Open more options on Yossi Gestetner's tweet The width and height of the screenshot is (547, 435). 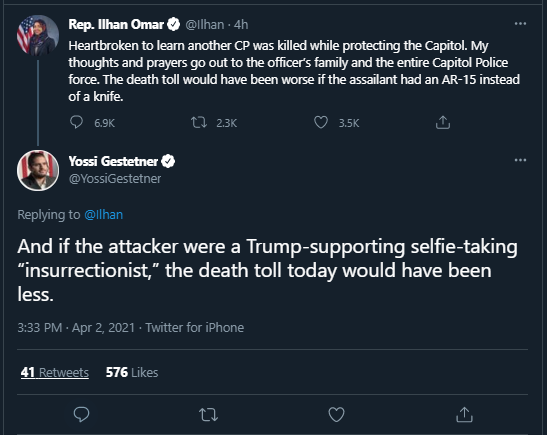[520, 160]
